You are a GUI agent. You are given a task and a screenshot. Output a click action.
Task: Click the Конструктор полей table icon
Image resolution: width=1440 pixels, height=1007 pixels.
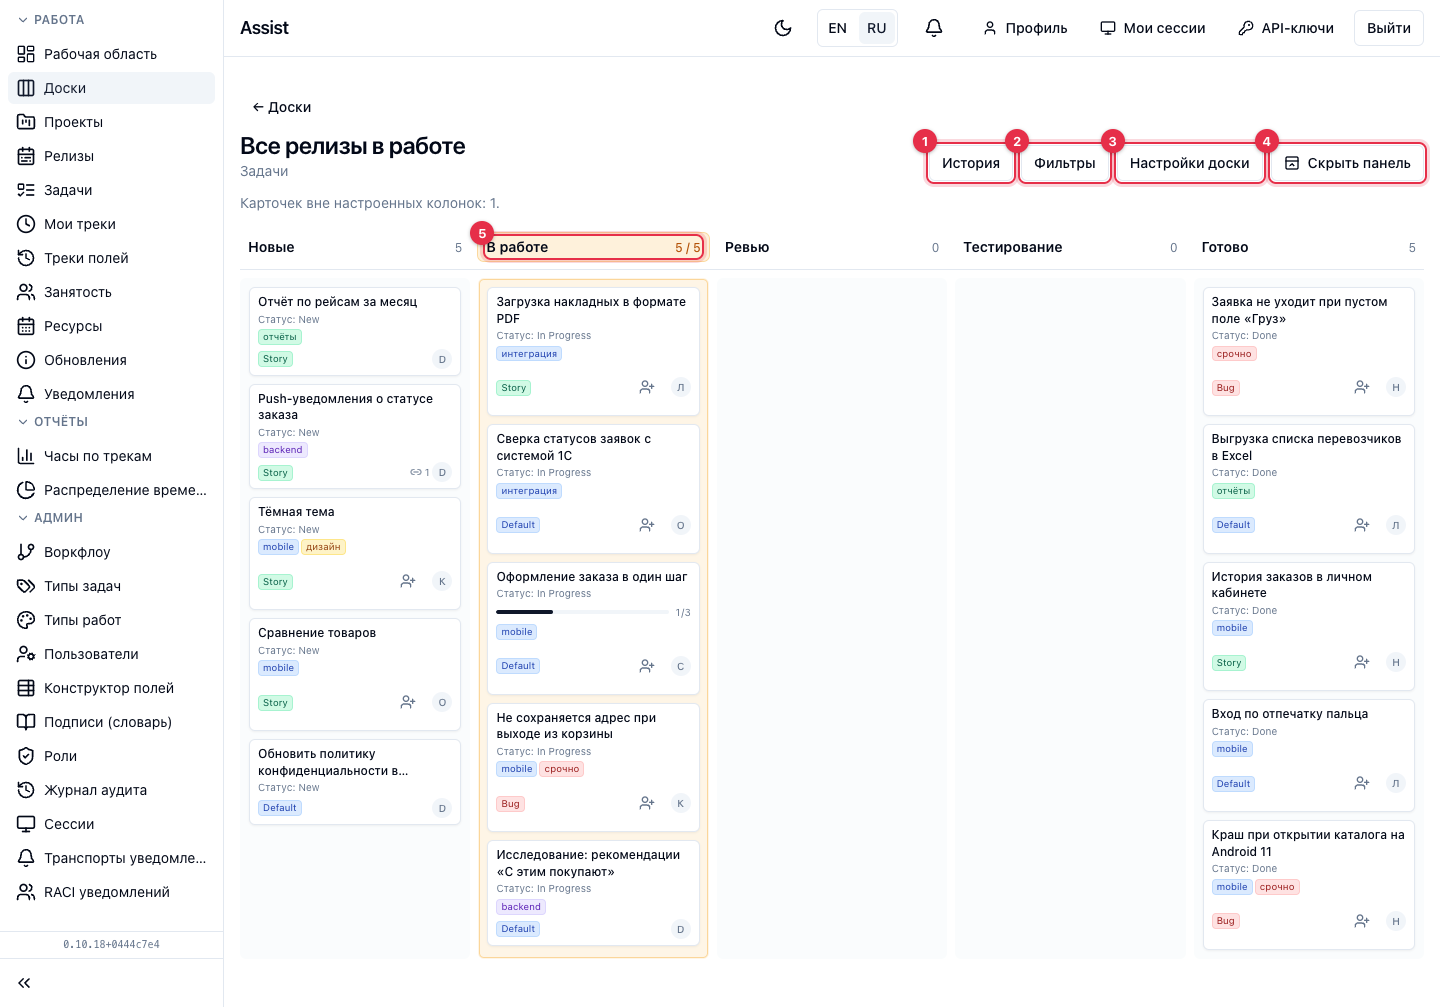26,688
